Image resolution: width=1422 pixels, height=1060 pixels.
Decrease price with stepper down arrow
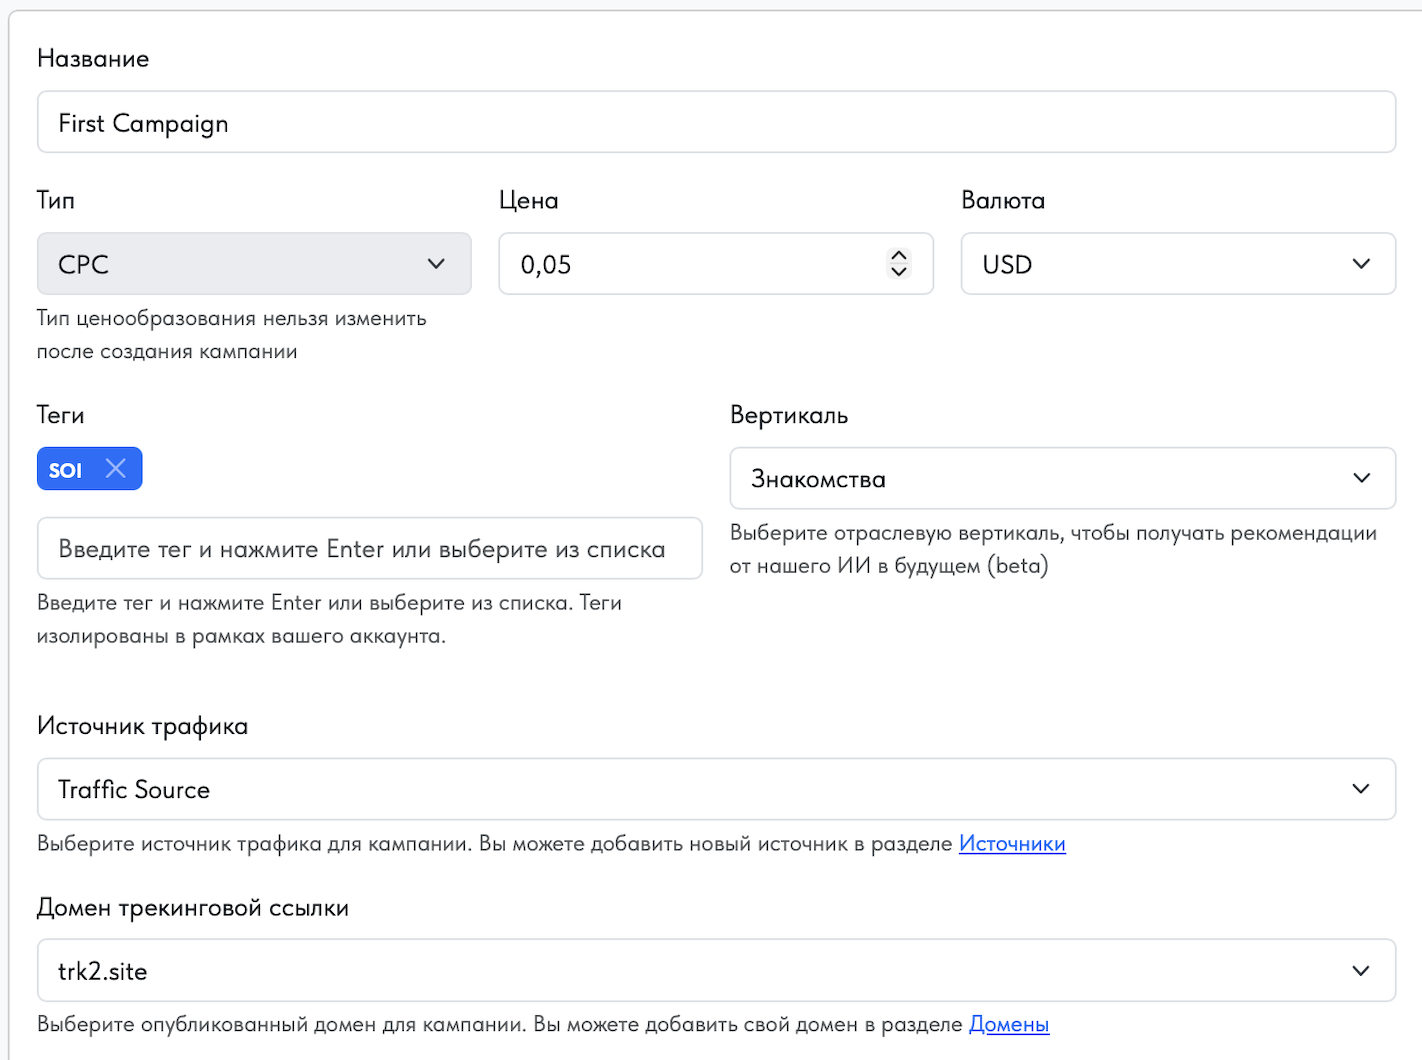899,271
